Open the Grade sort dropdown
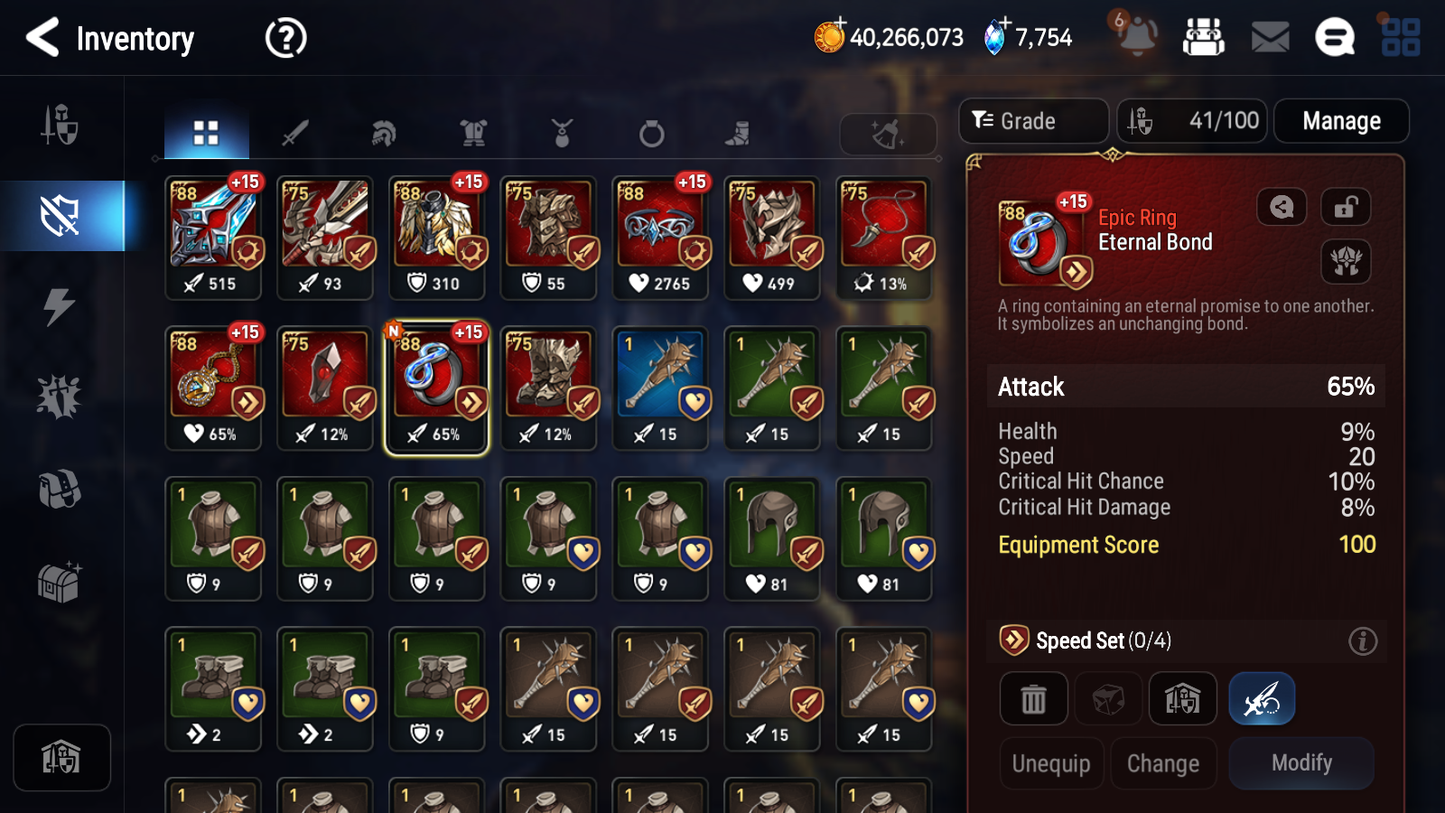Viewport: 1445px width, 813px height. click(x=1033, y=121)
